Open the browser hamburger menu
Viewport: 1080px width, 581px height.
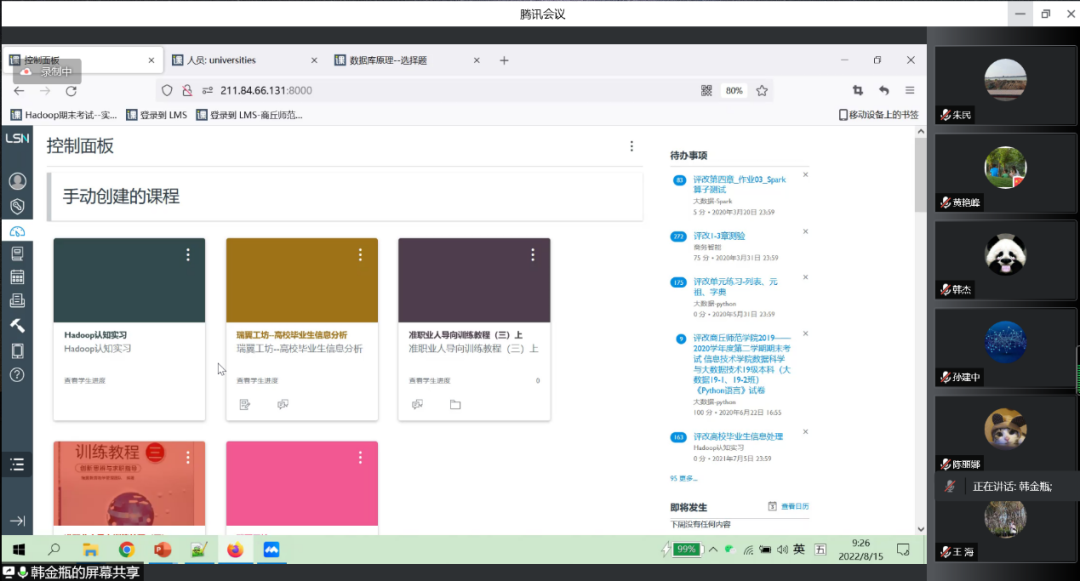click(910, 90)
